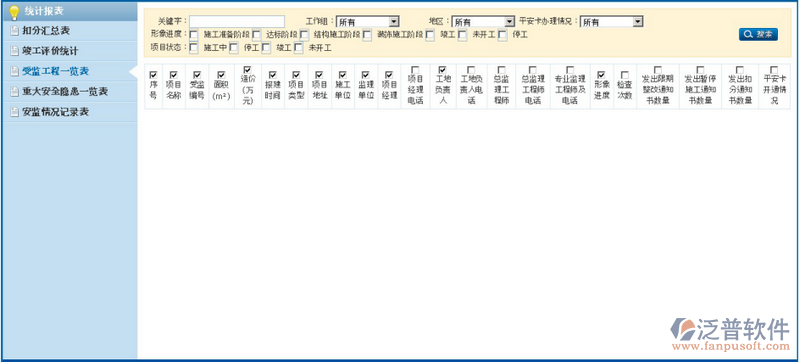Enable the 平安卡开通情况 column checkbox
Screen dimensions: 800x362
tap(774, 69)
